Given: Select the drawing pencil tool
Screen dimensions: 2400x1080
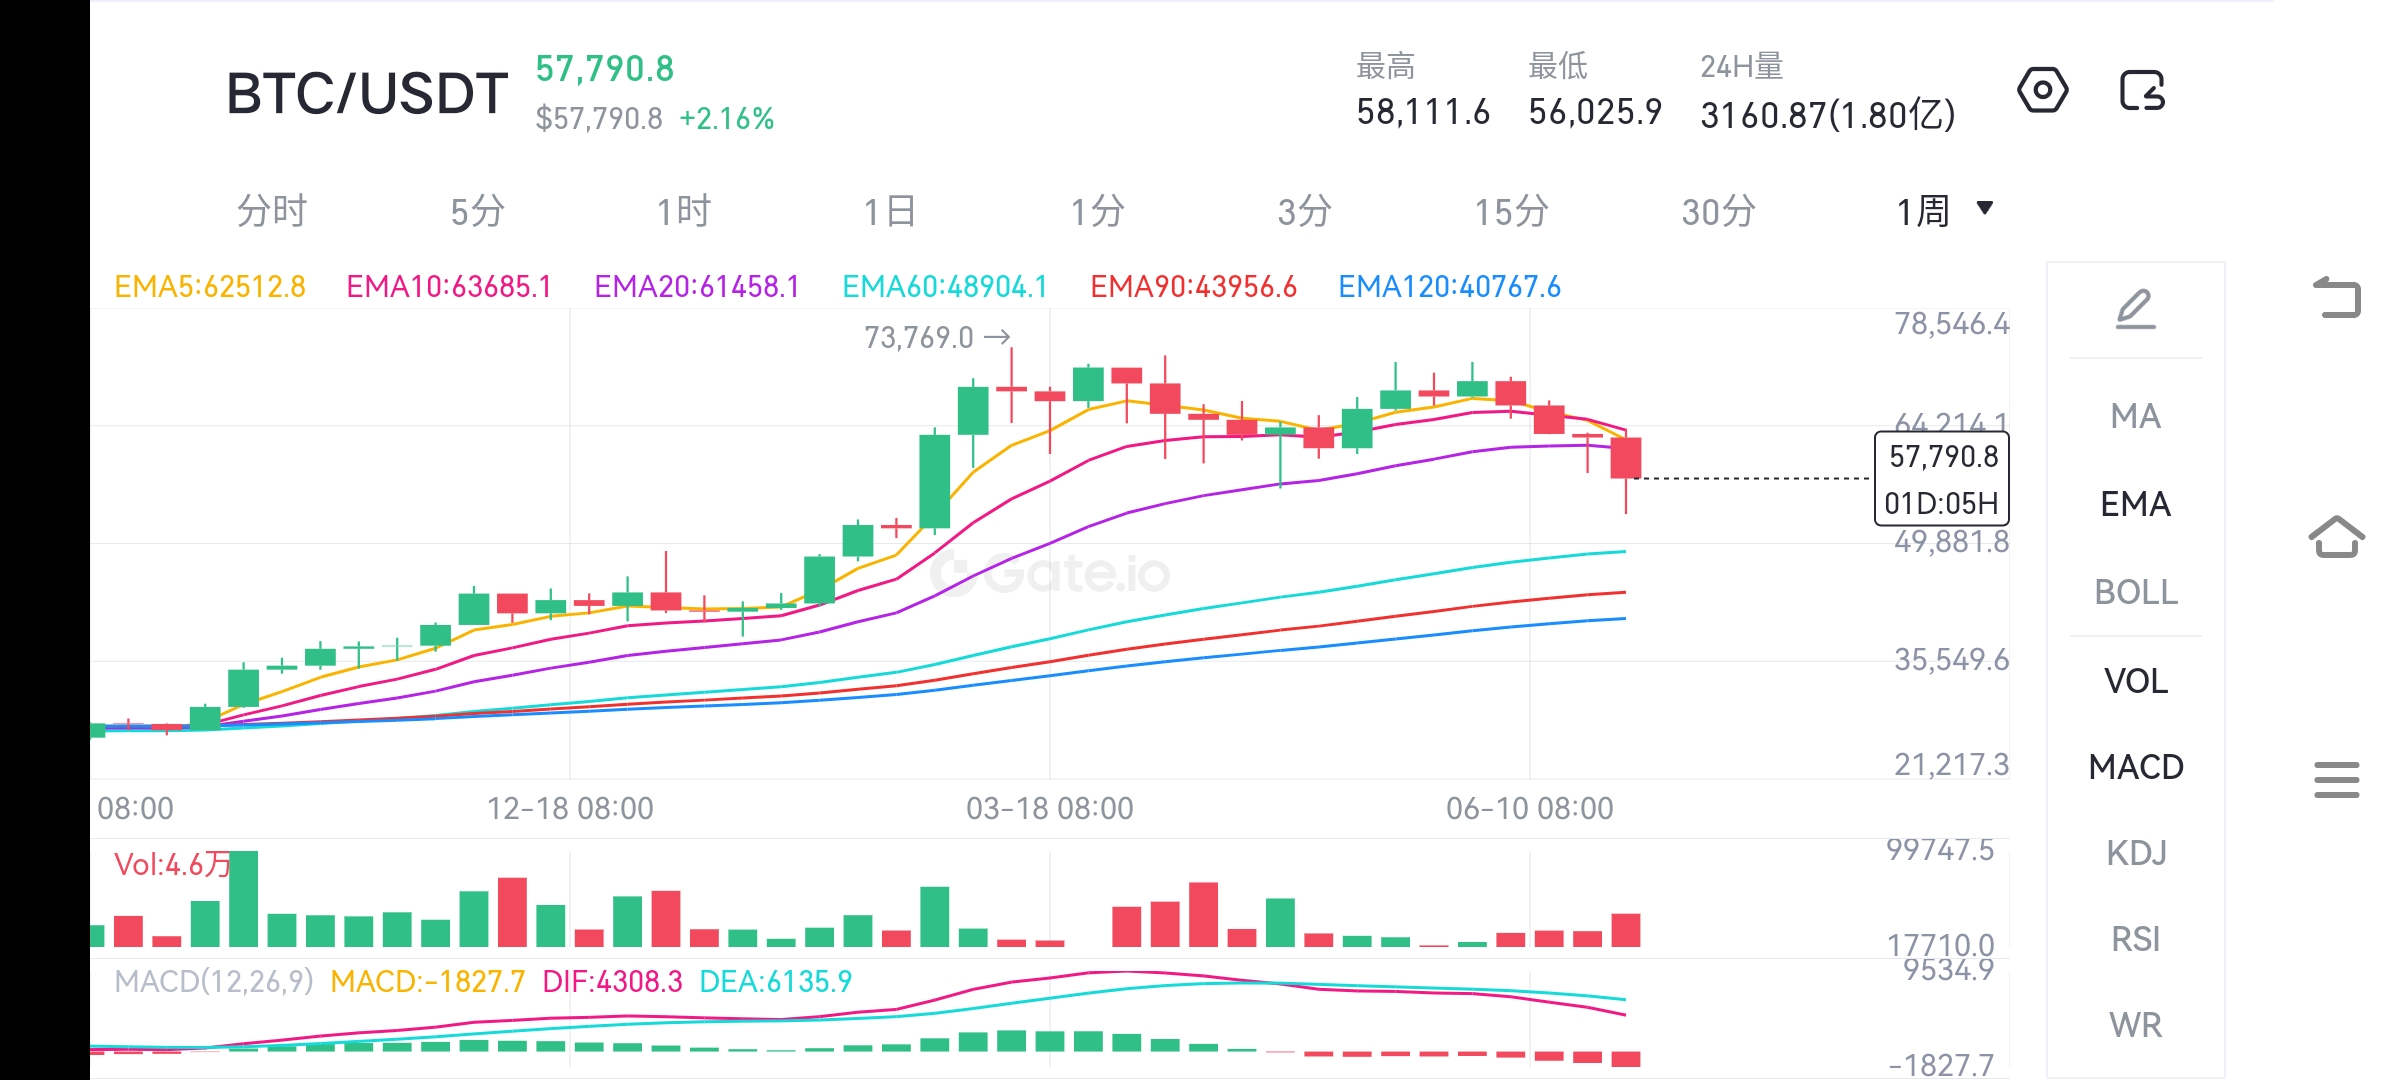Looking at the screenshot, I should coord(2135,308).
